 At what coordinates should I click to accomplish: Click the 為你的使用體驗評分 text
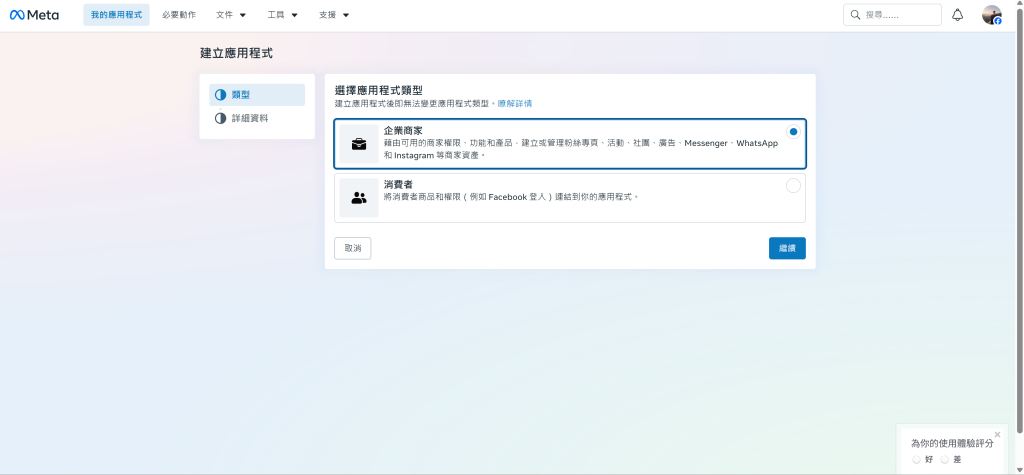tap(952, 443)
